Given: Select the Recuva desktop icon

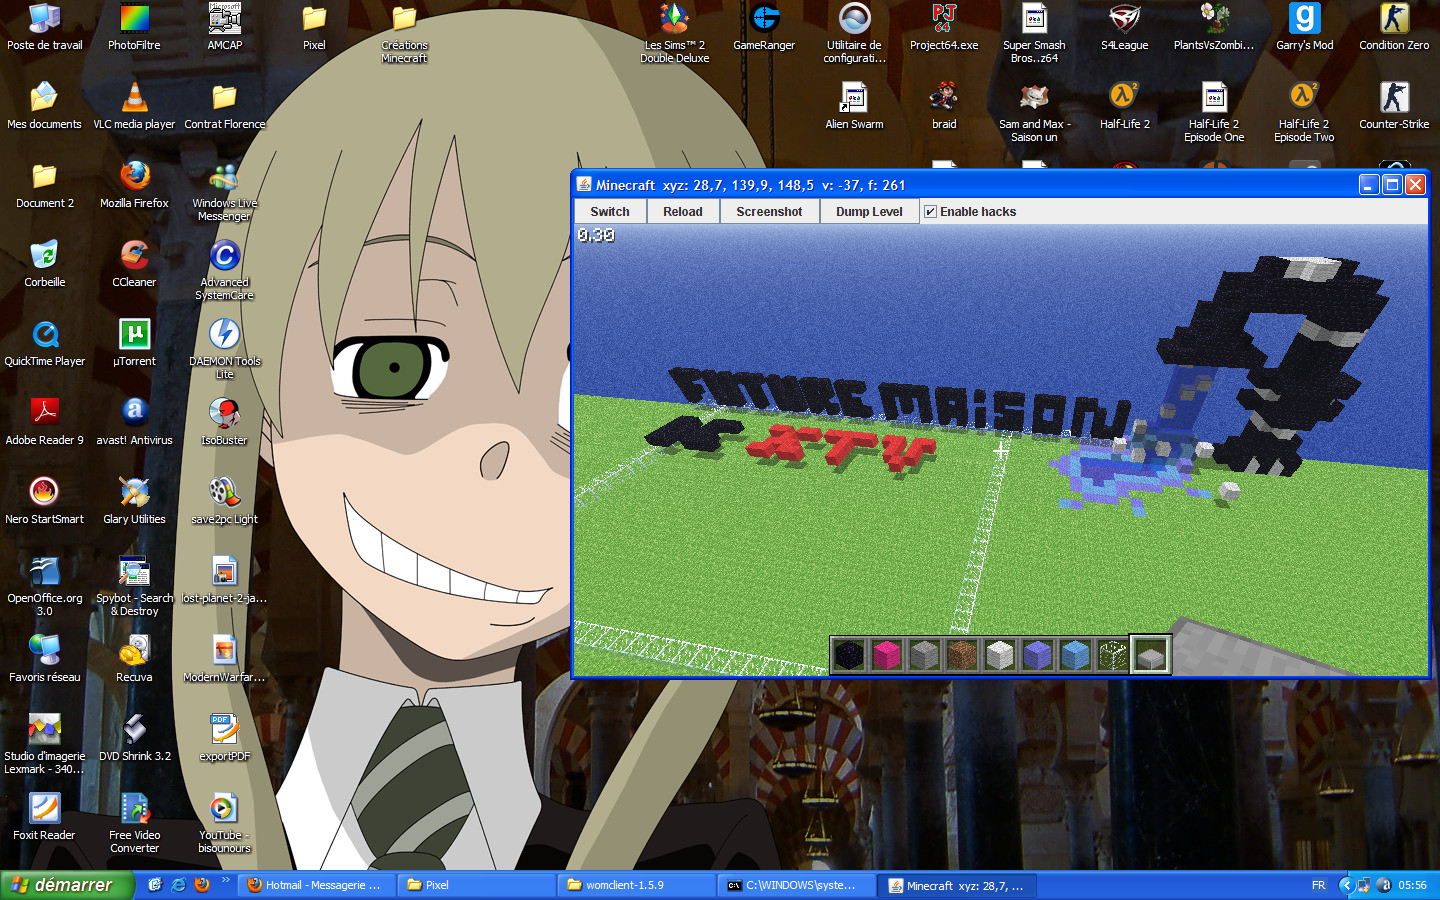Looking at the screenshot, I should (x=134, y=659).
